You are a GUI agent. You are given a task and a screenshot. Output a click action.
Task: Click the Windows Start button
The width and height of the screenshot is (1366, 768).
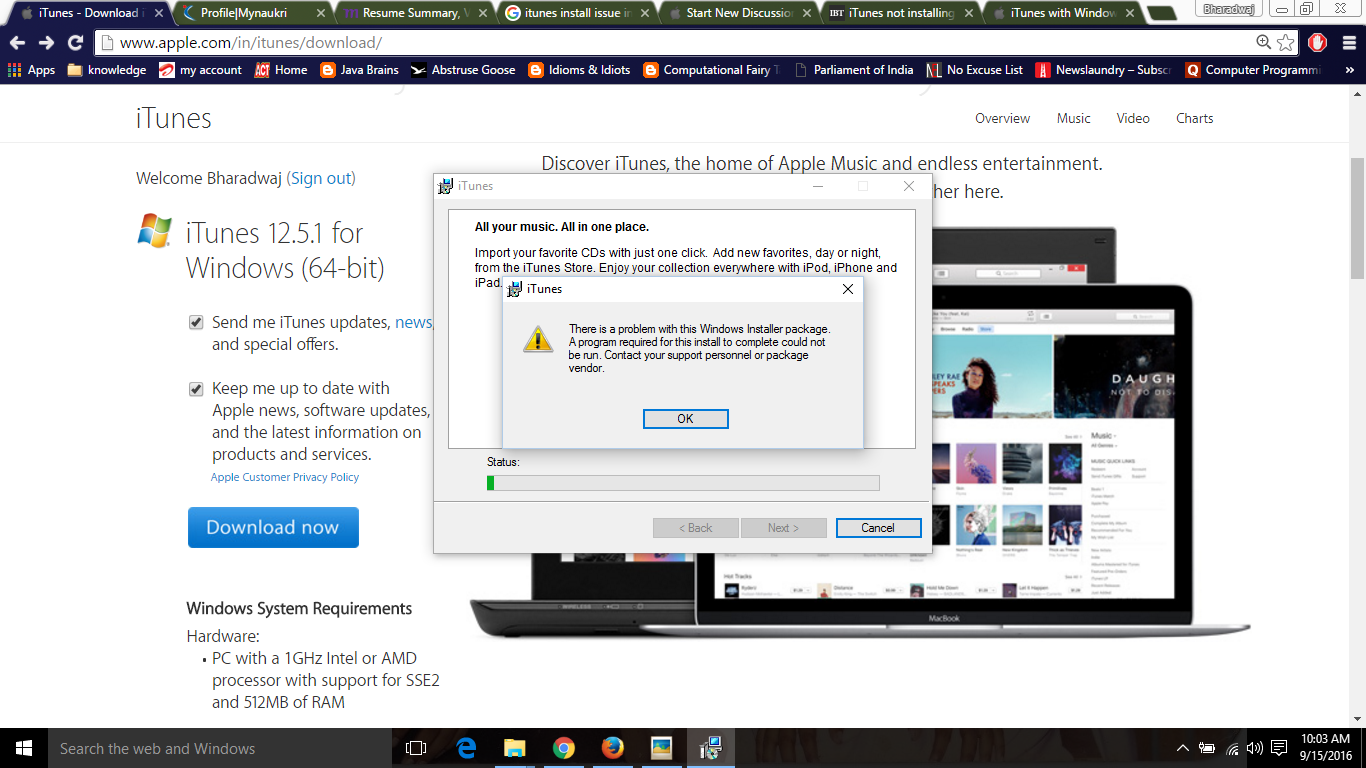[x=23, y=748]
